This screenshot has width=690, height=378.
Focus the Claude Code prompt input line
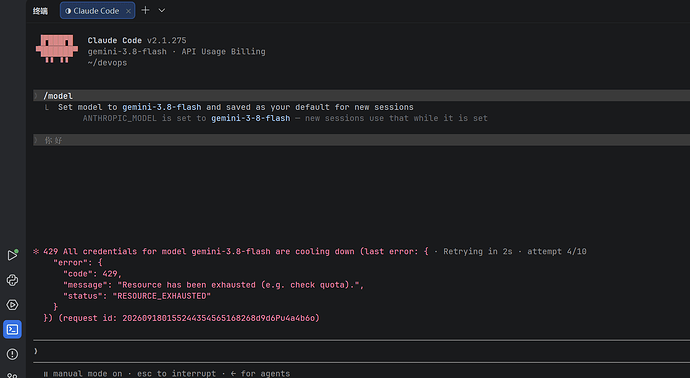(x=361, y=351)
